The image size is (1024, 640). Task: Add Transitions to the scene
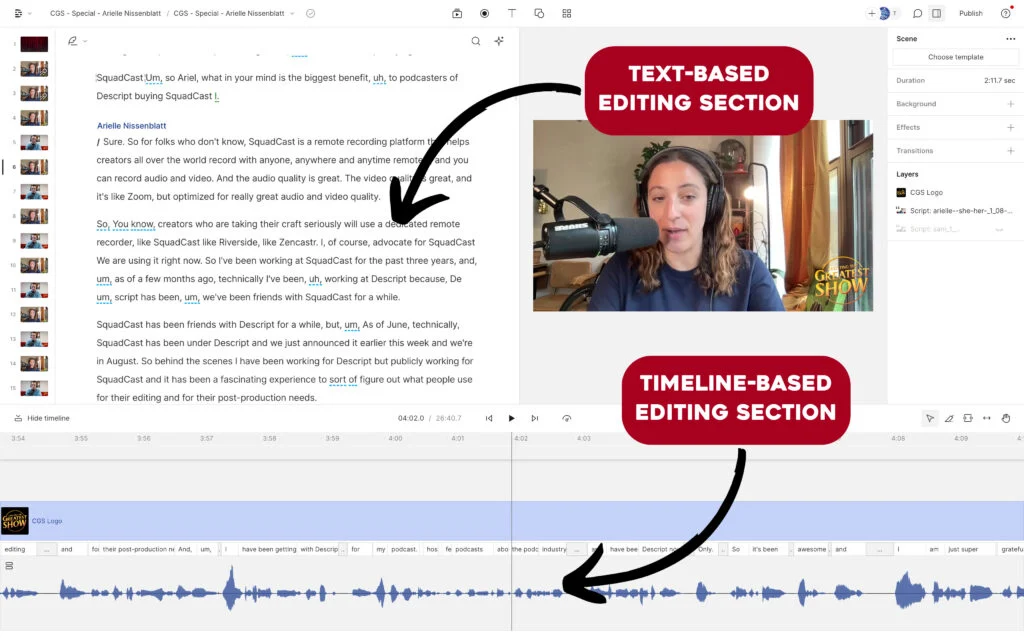click(1010, 151)
